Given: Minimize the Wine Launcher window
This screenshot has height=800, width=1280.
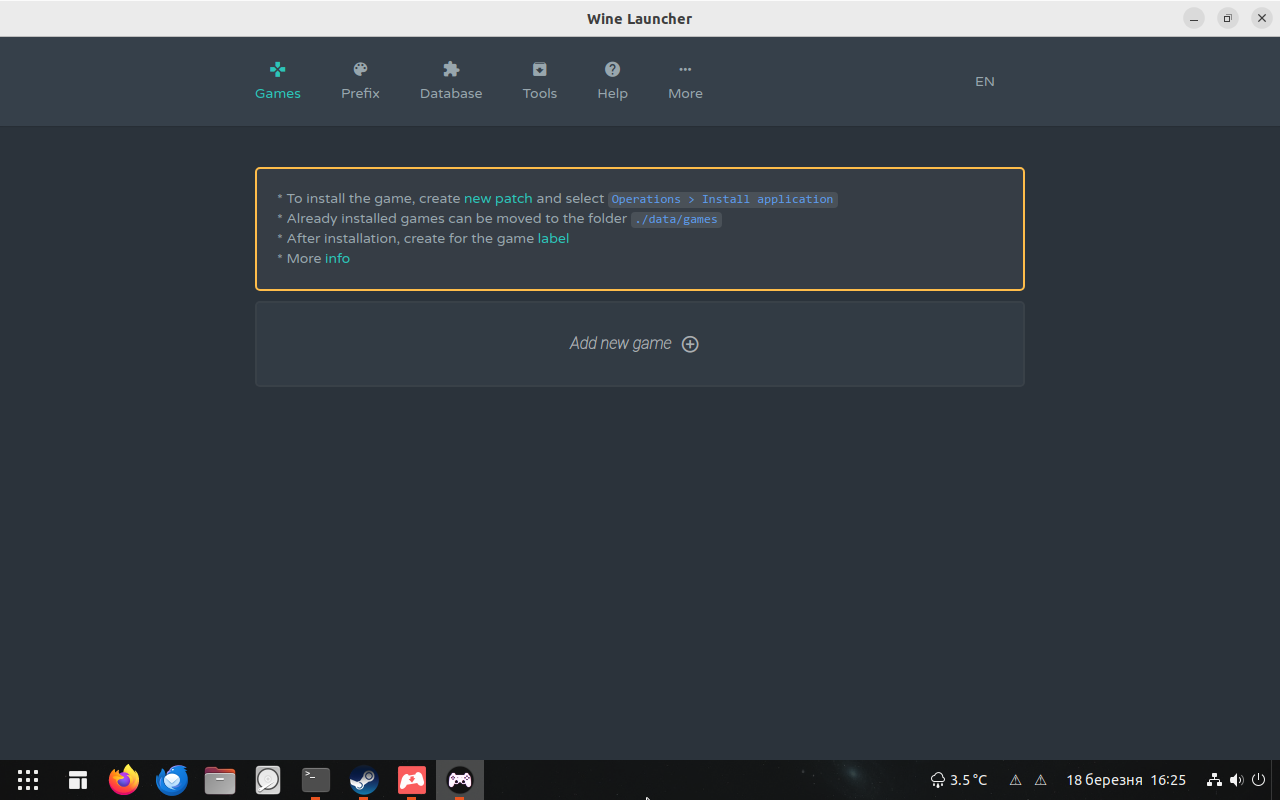Looking at the screenshot, I should 1194,18.
